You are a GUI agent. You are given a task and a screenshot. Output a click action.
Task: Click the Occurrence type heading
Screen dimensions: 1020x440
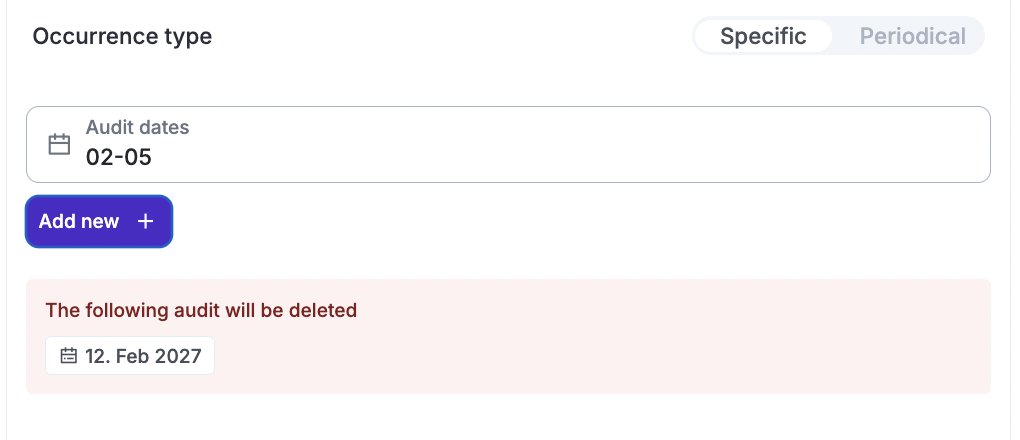point(122,37)
